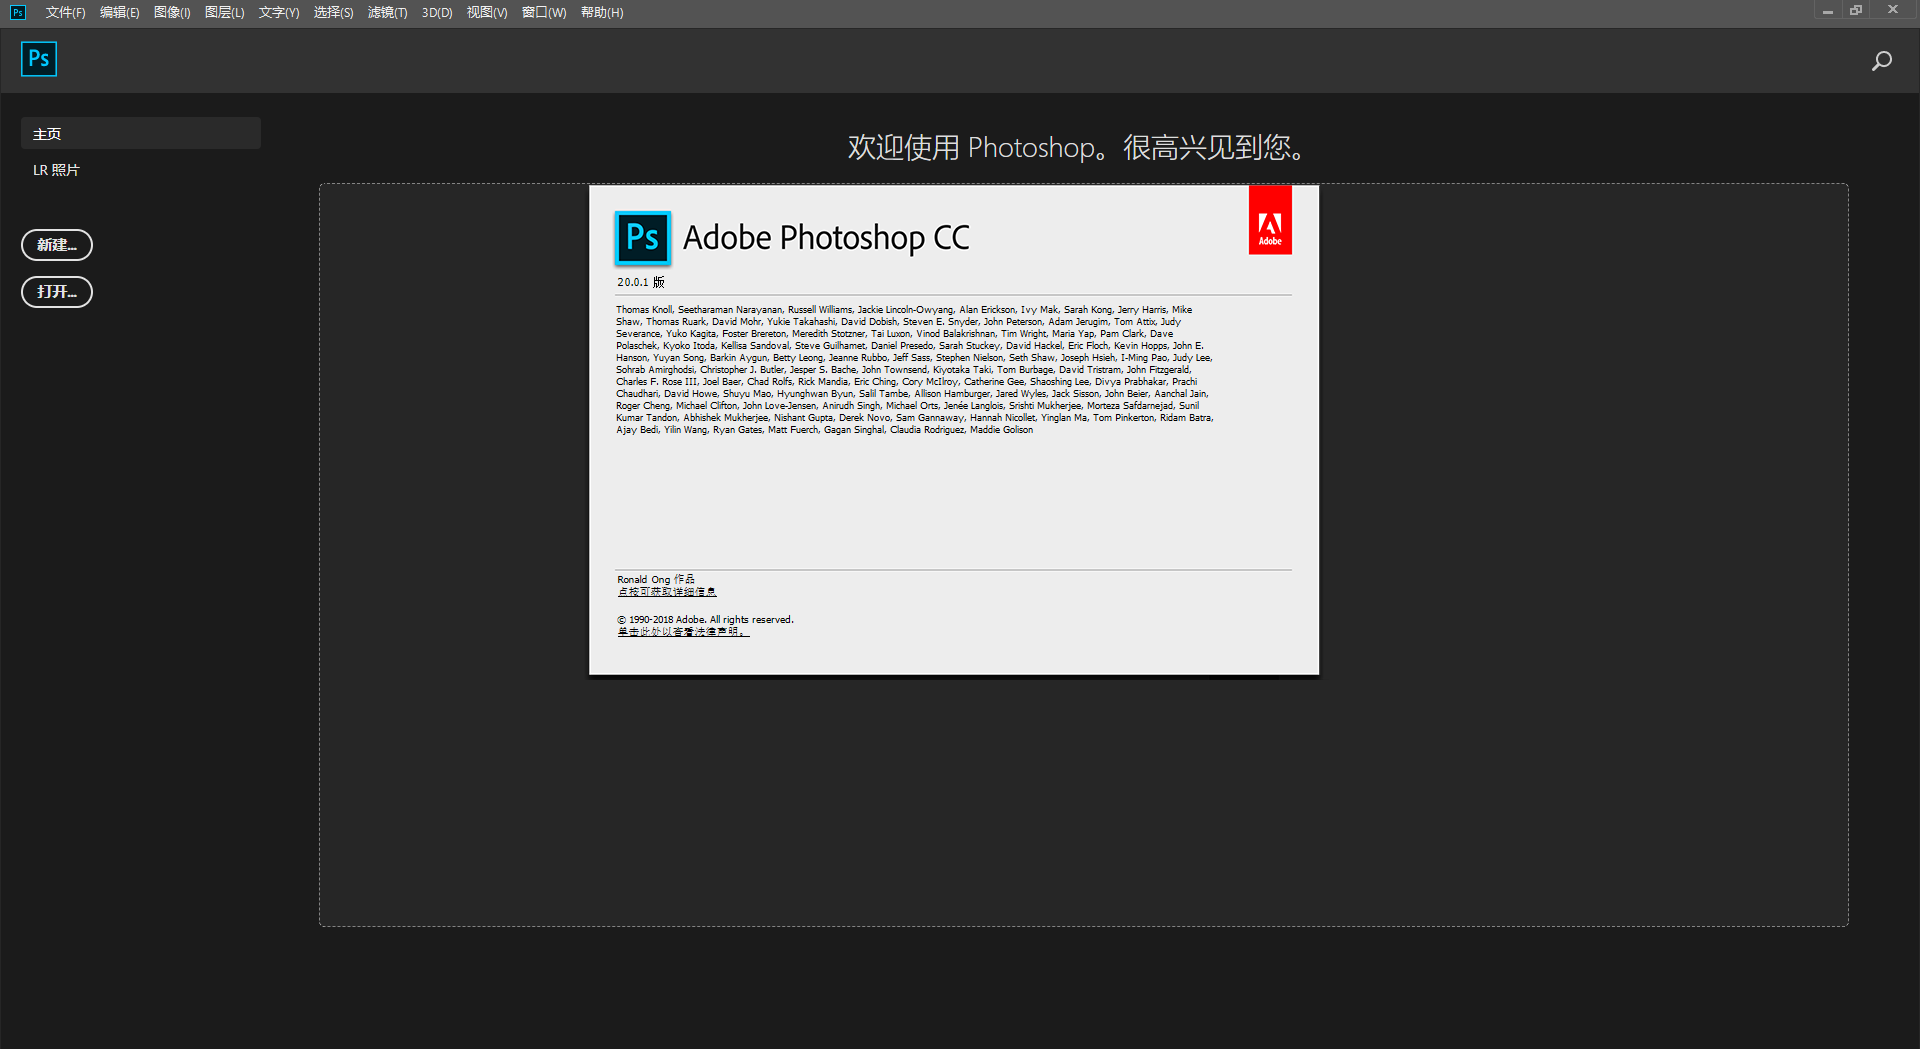Click the Adobe Photoshop CC title text
This screenshot has width=1920, height=1049.
click(x=826, y=238)
